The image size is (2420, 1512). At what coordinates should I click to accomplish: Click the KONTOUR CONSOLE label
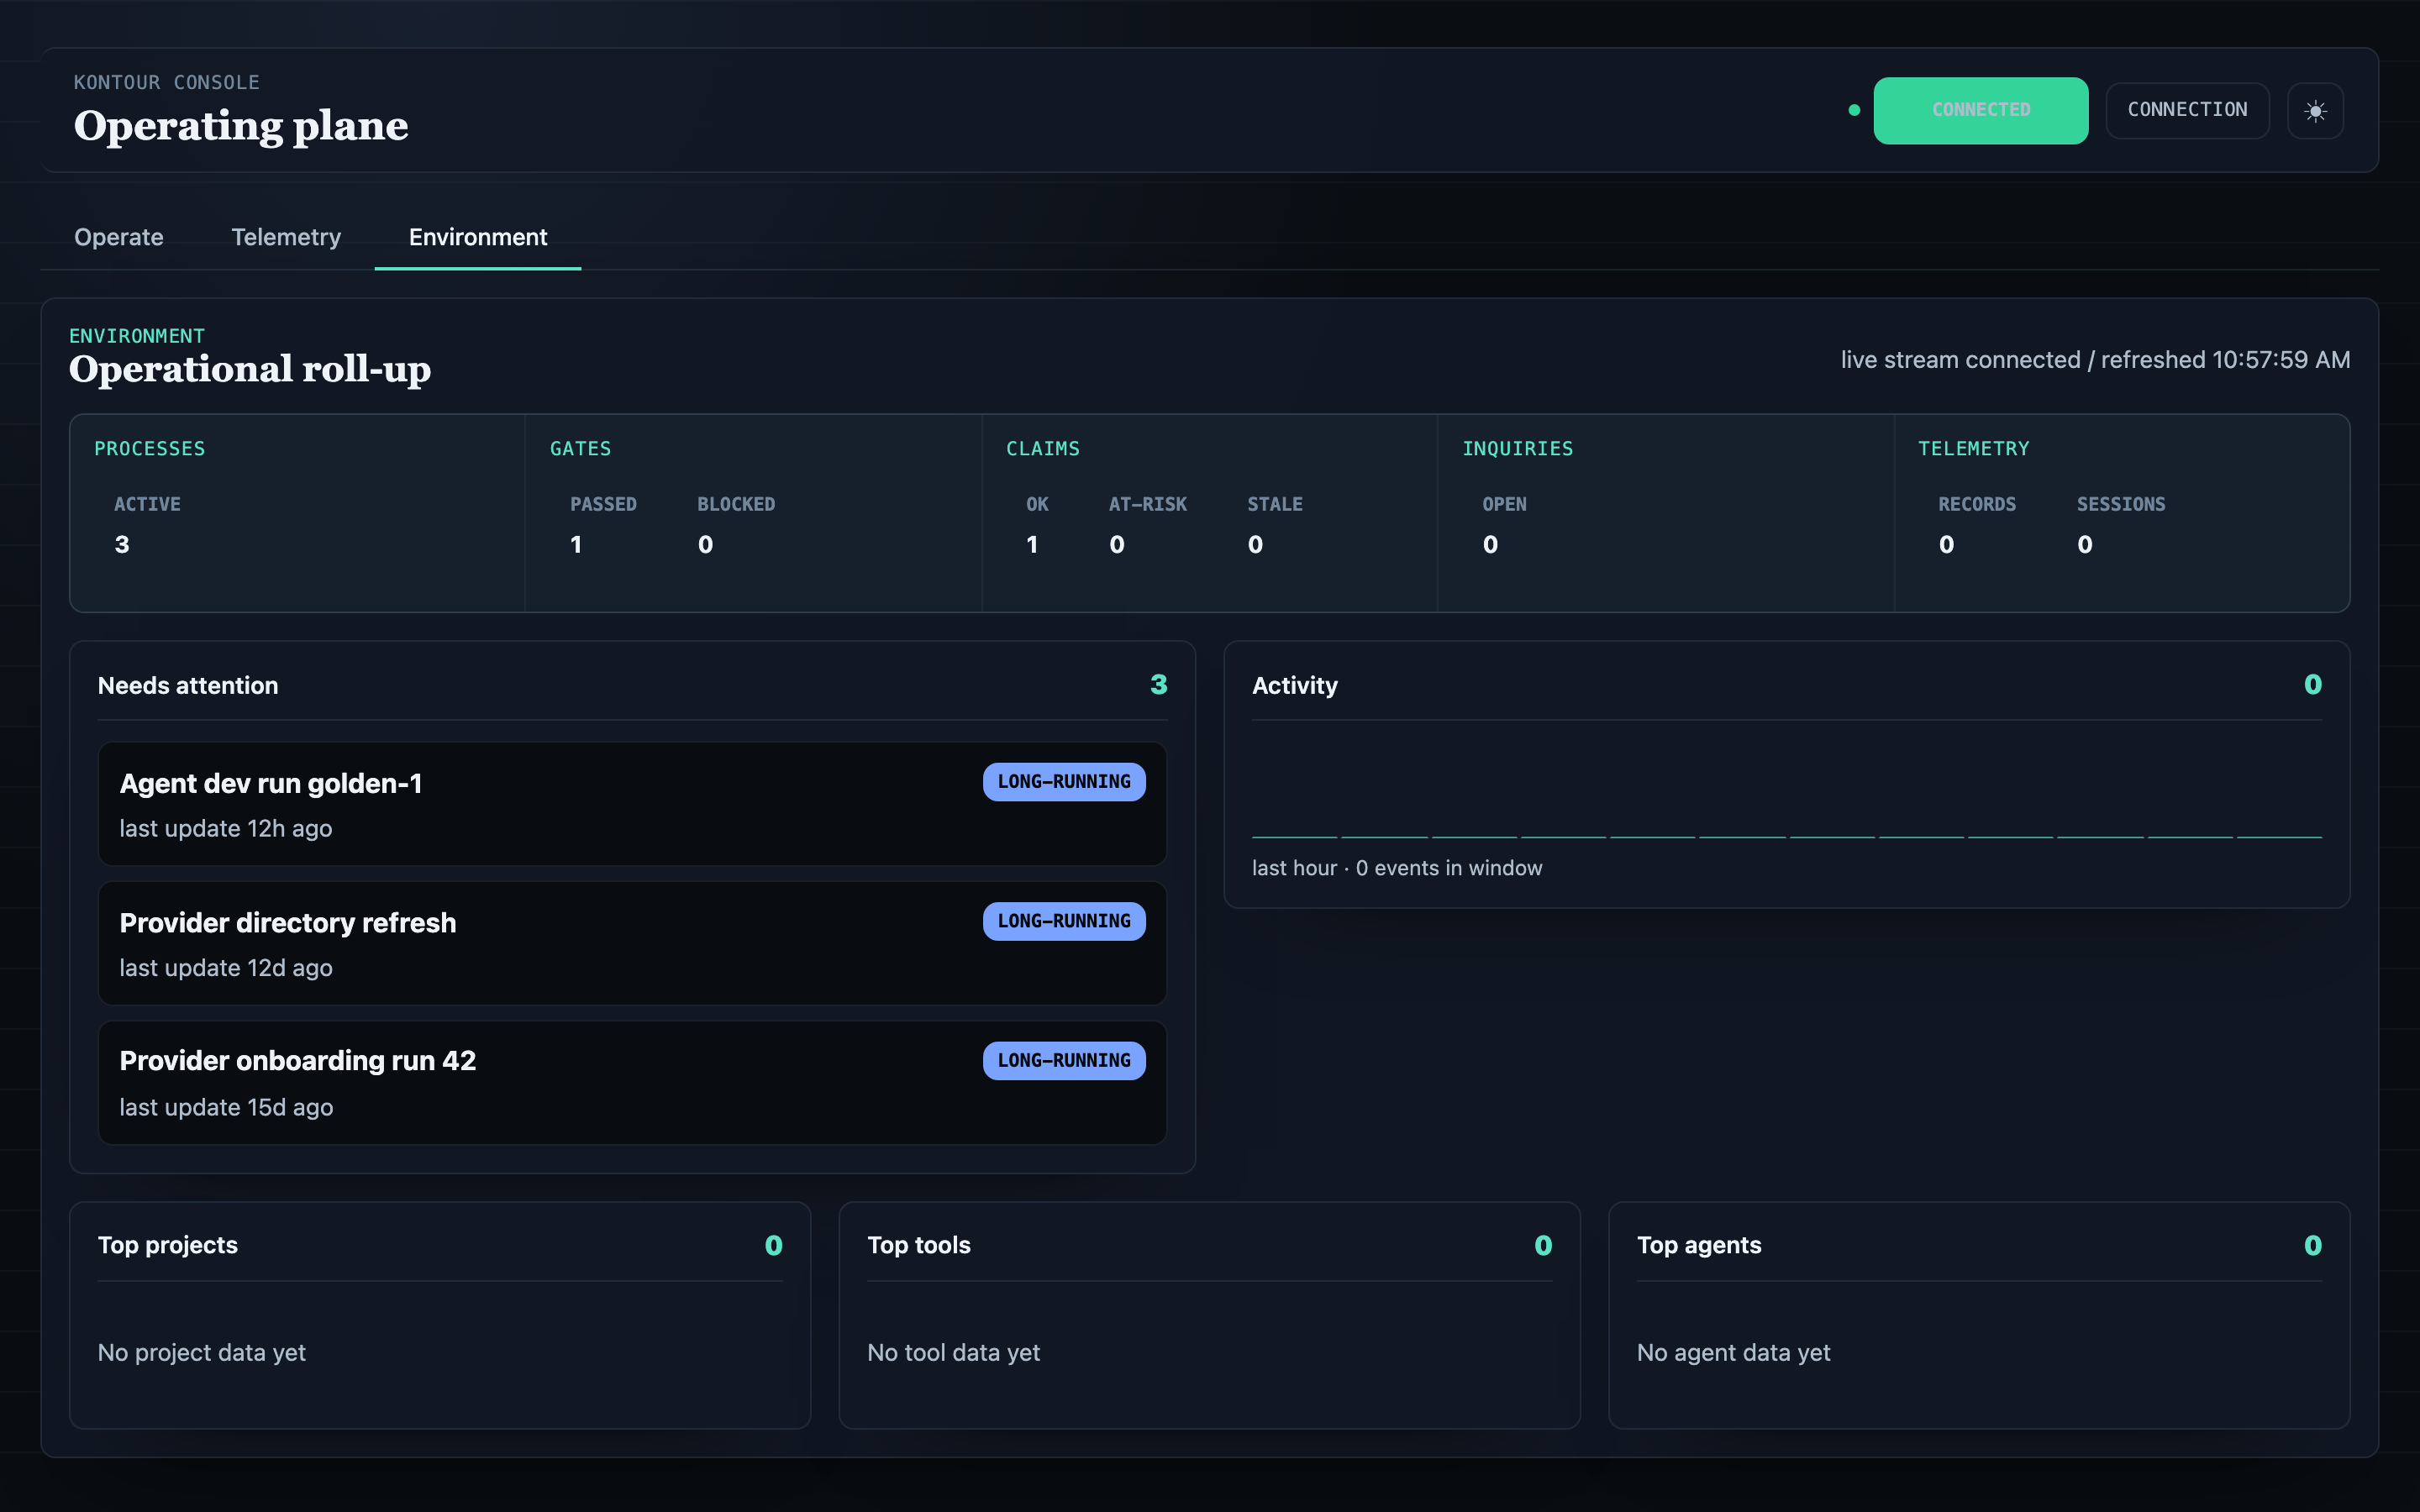click(x=166, y=82)
